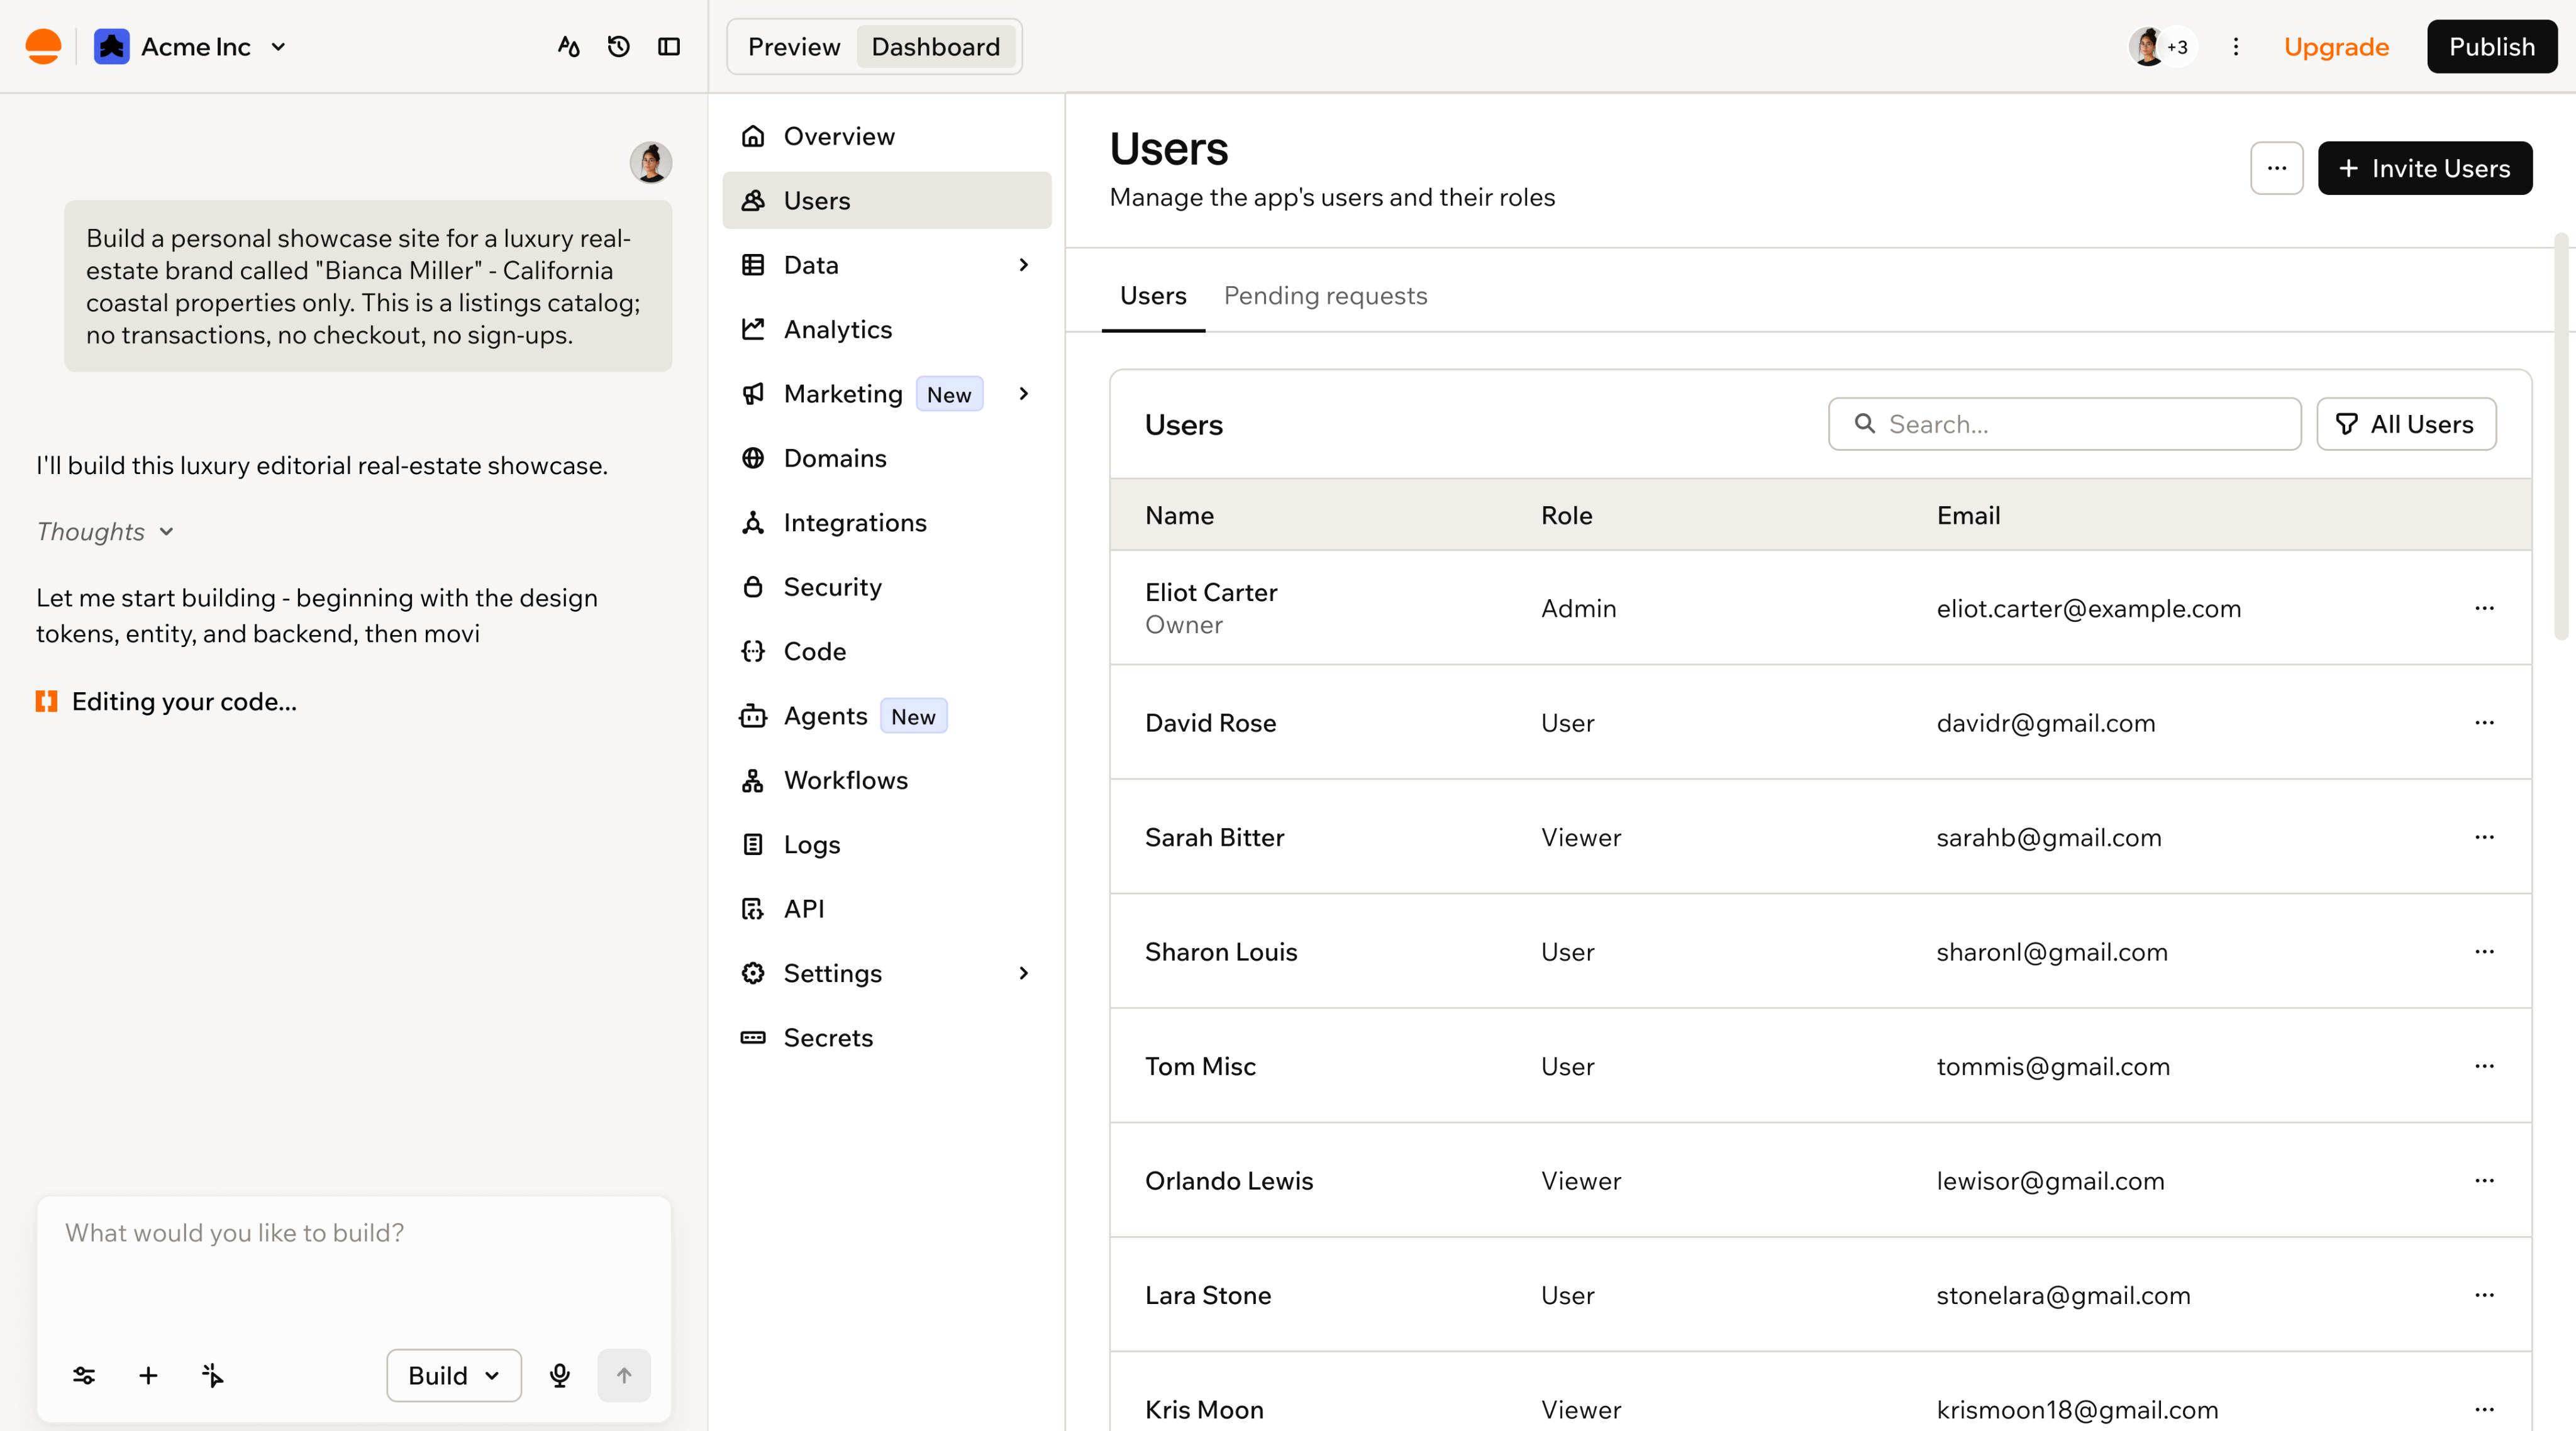Click the Role column header
The width and height of the screenshot is (2576, 1431).
point(1566,516)
